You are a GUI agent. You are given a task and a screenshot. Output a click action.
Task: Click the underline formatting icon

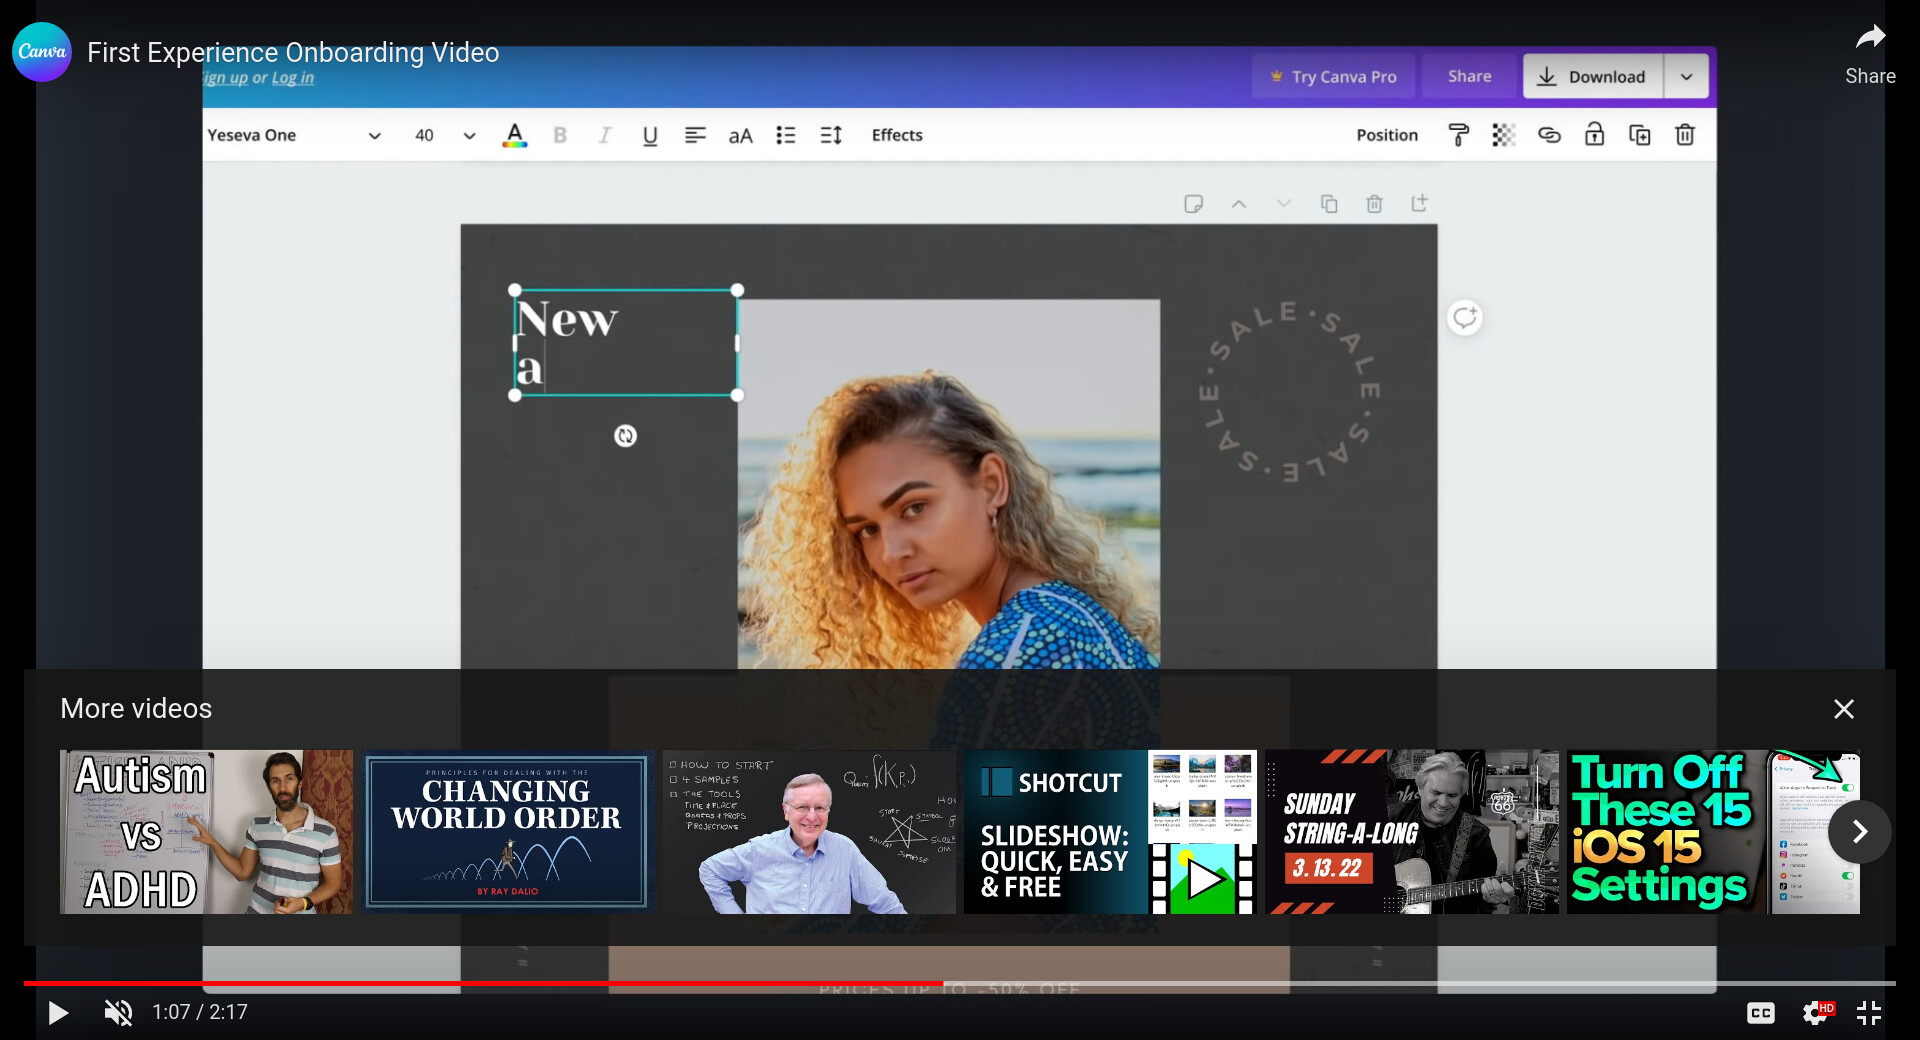[x=650, y=136]
